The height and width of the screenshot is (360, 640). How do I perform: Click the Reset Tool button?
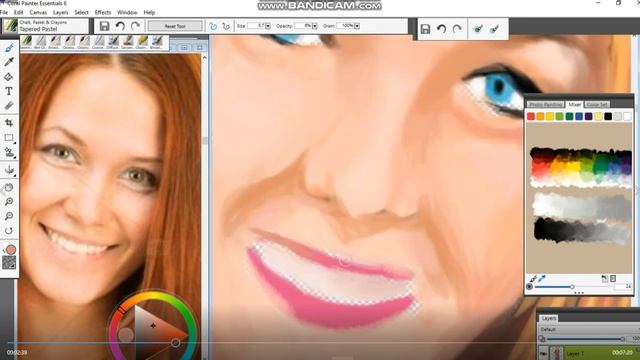[x=175, y=26]
